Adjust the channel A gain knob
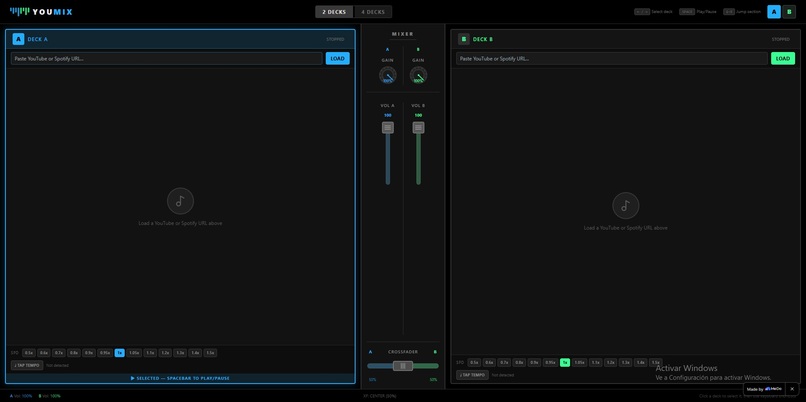806x402 pixels. 388,76
